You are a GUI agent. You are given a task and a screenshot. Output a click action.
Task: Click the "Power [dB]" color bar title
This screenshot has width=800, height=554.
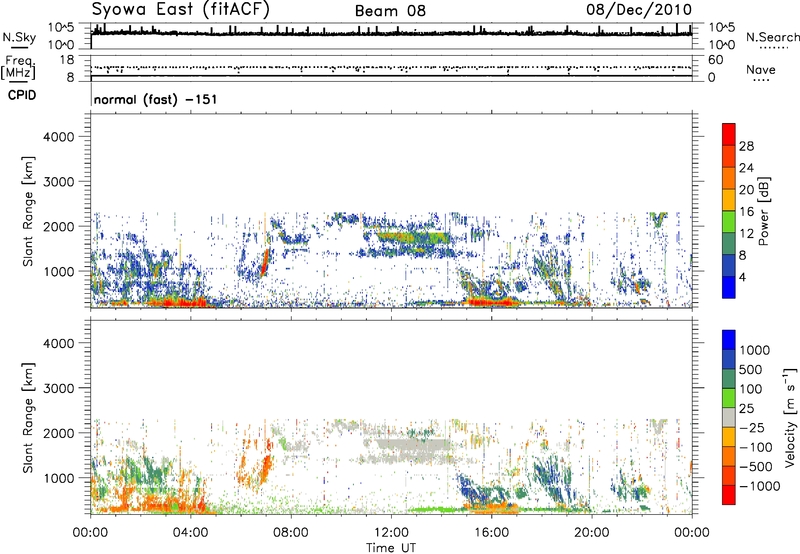click(764, 211)
